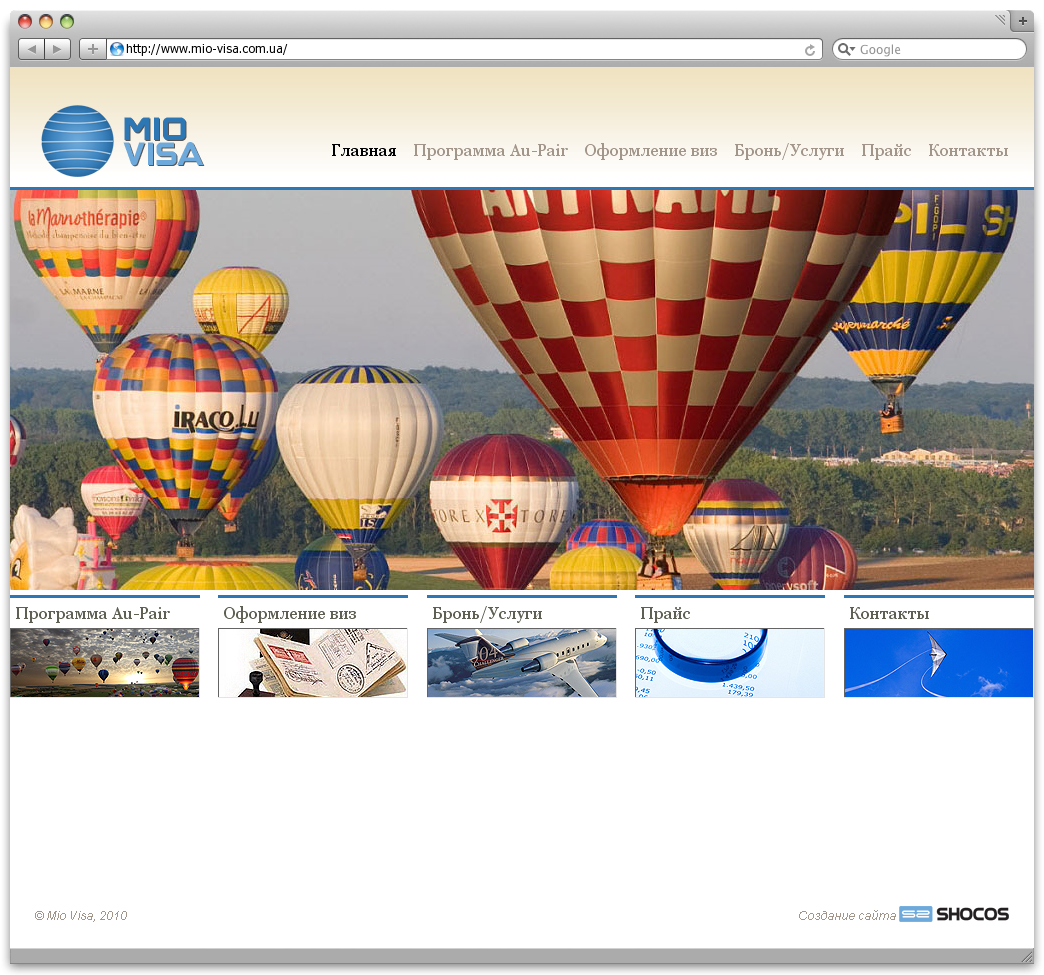
Task: Click the © Mio Visa, 2010 footer text
Action: pyautogui.click(x=81, y=916)
